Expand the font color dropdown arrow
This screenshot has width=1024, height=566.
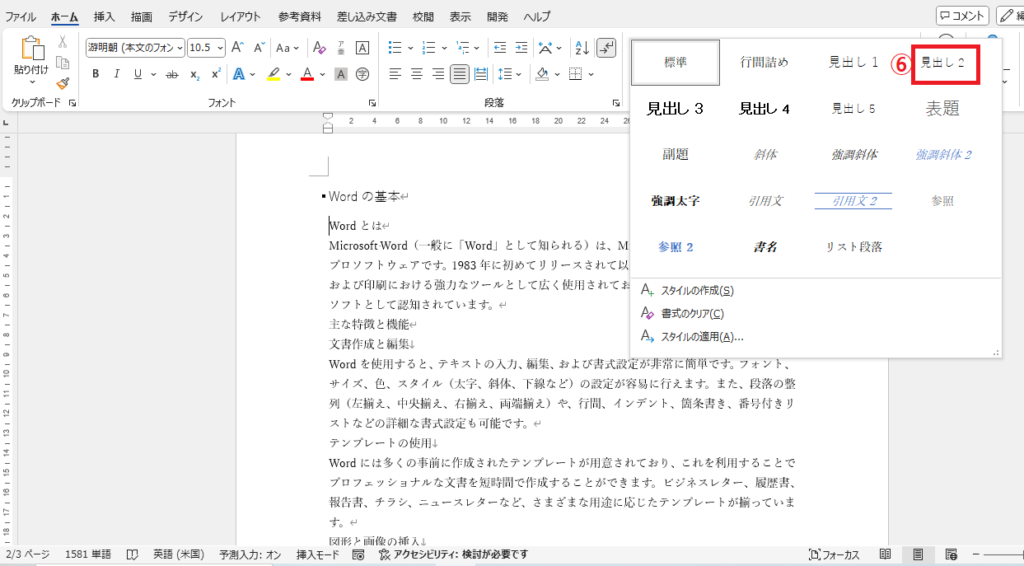pyautogui.click(x=323, y=74)
